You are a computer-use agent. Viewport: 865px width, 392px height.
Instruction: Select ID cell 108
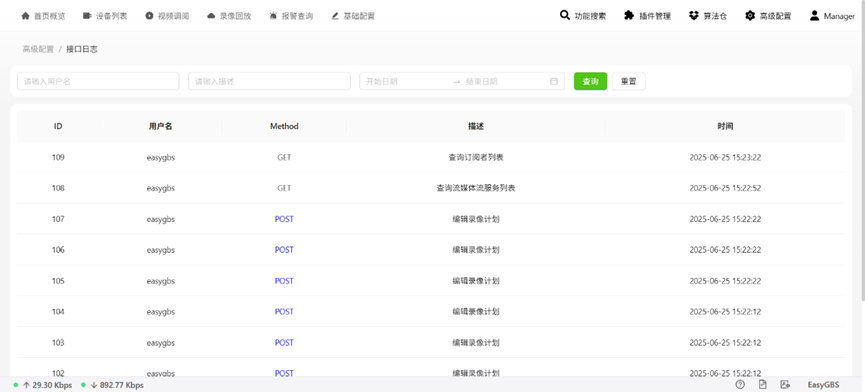pos(58,188)
